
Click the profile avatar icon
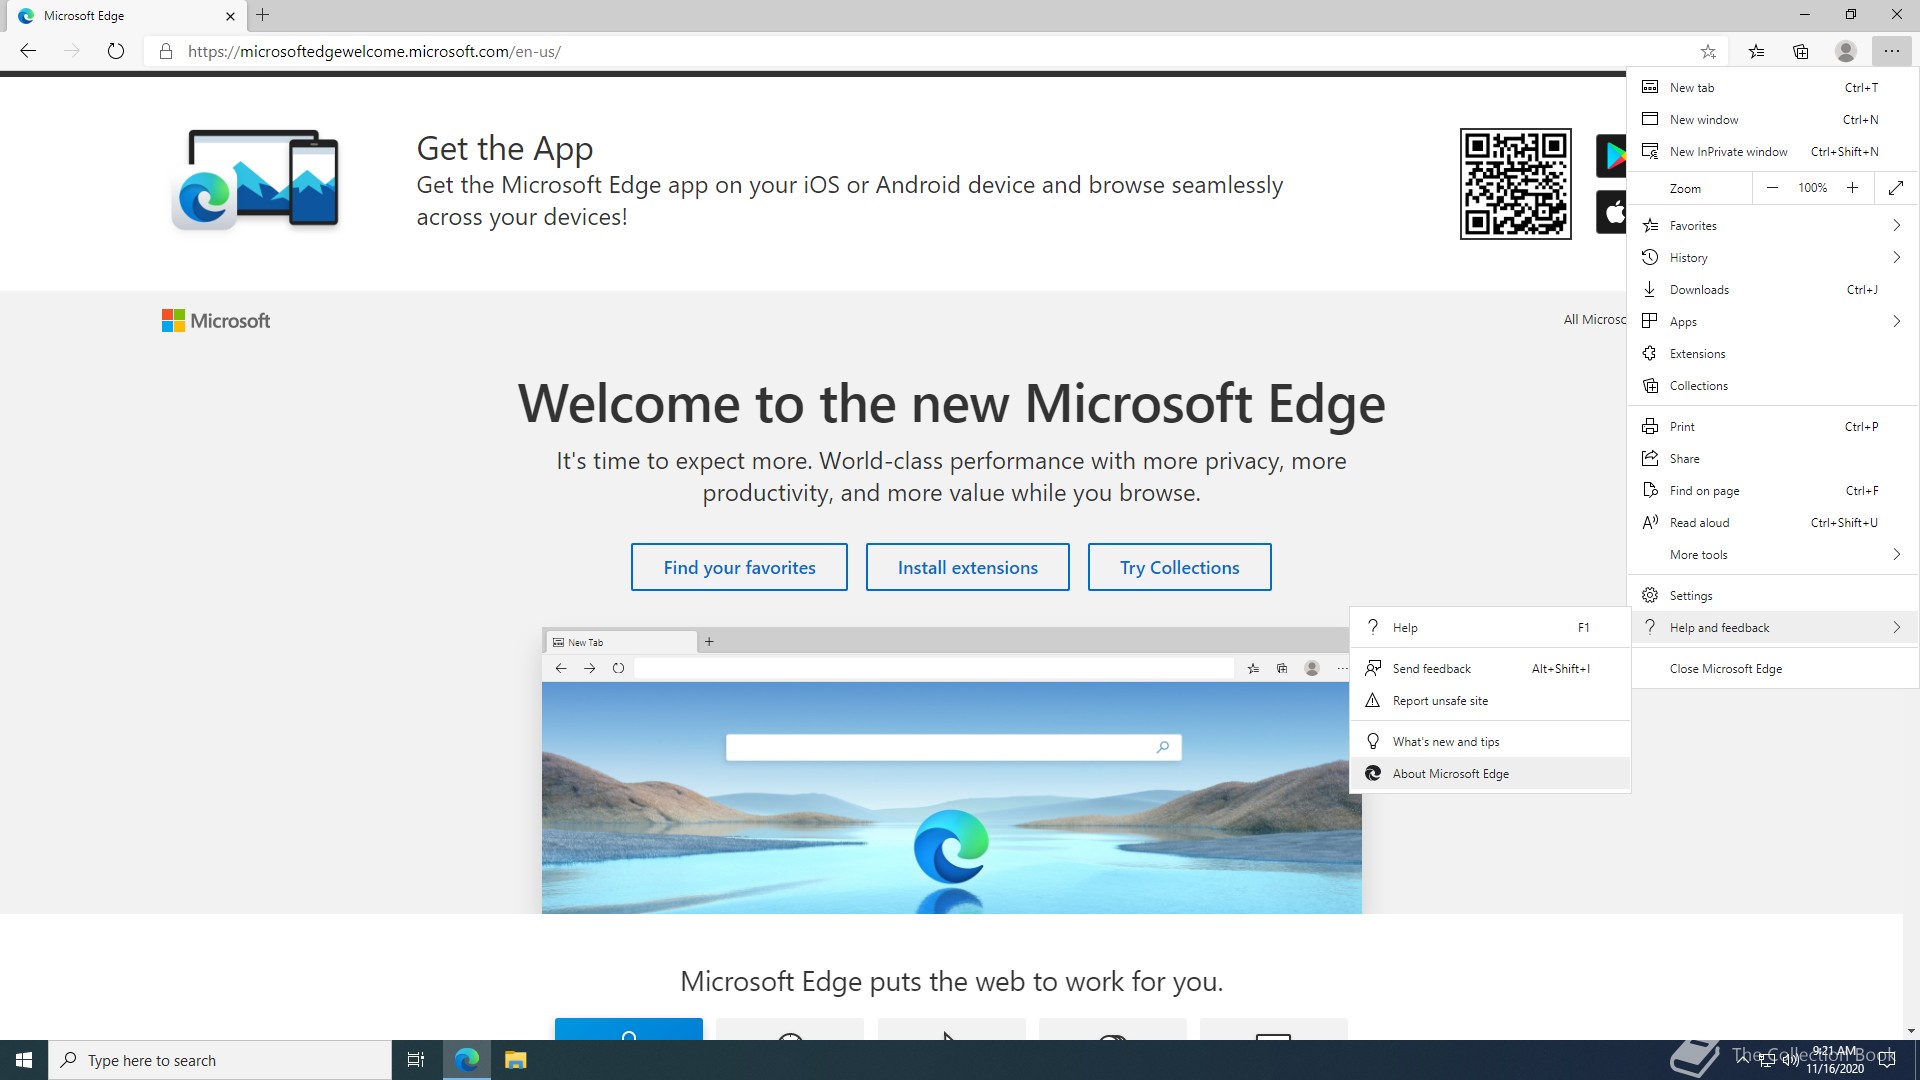tap(1846, 51)
